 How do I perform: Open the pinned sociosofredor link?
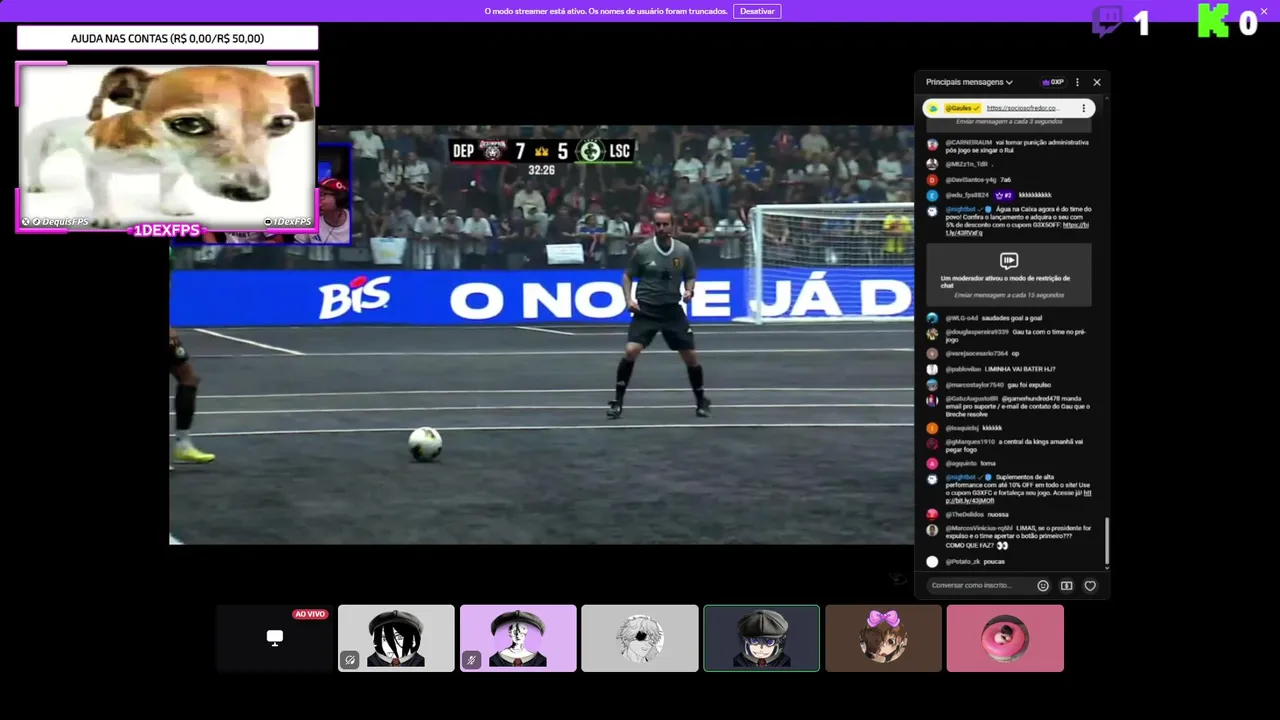coord(1022,108)
